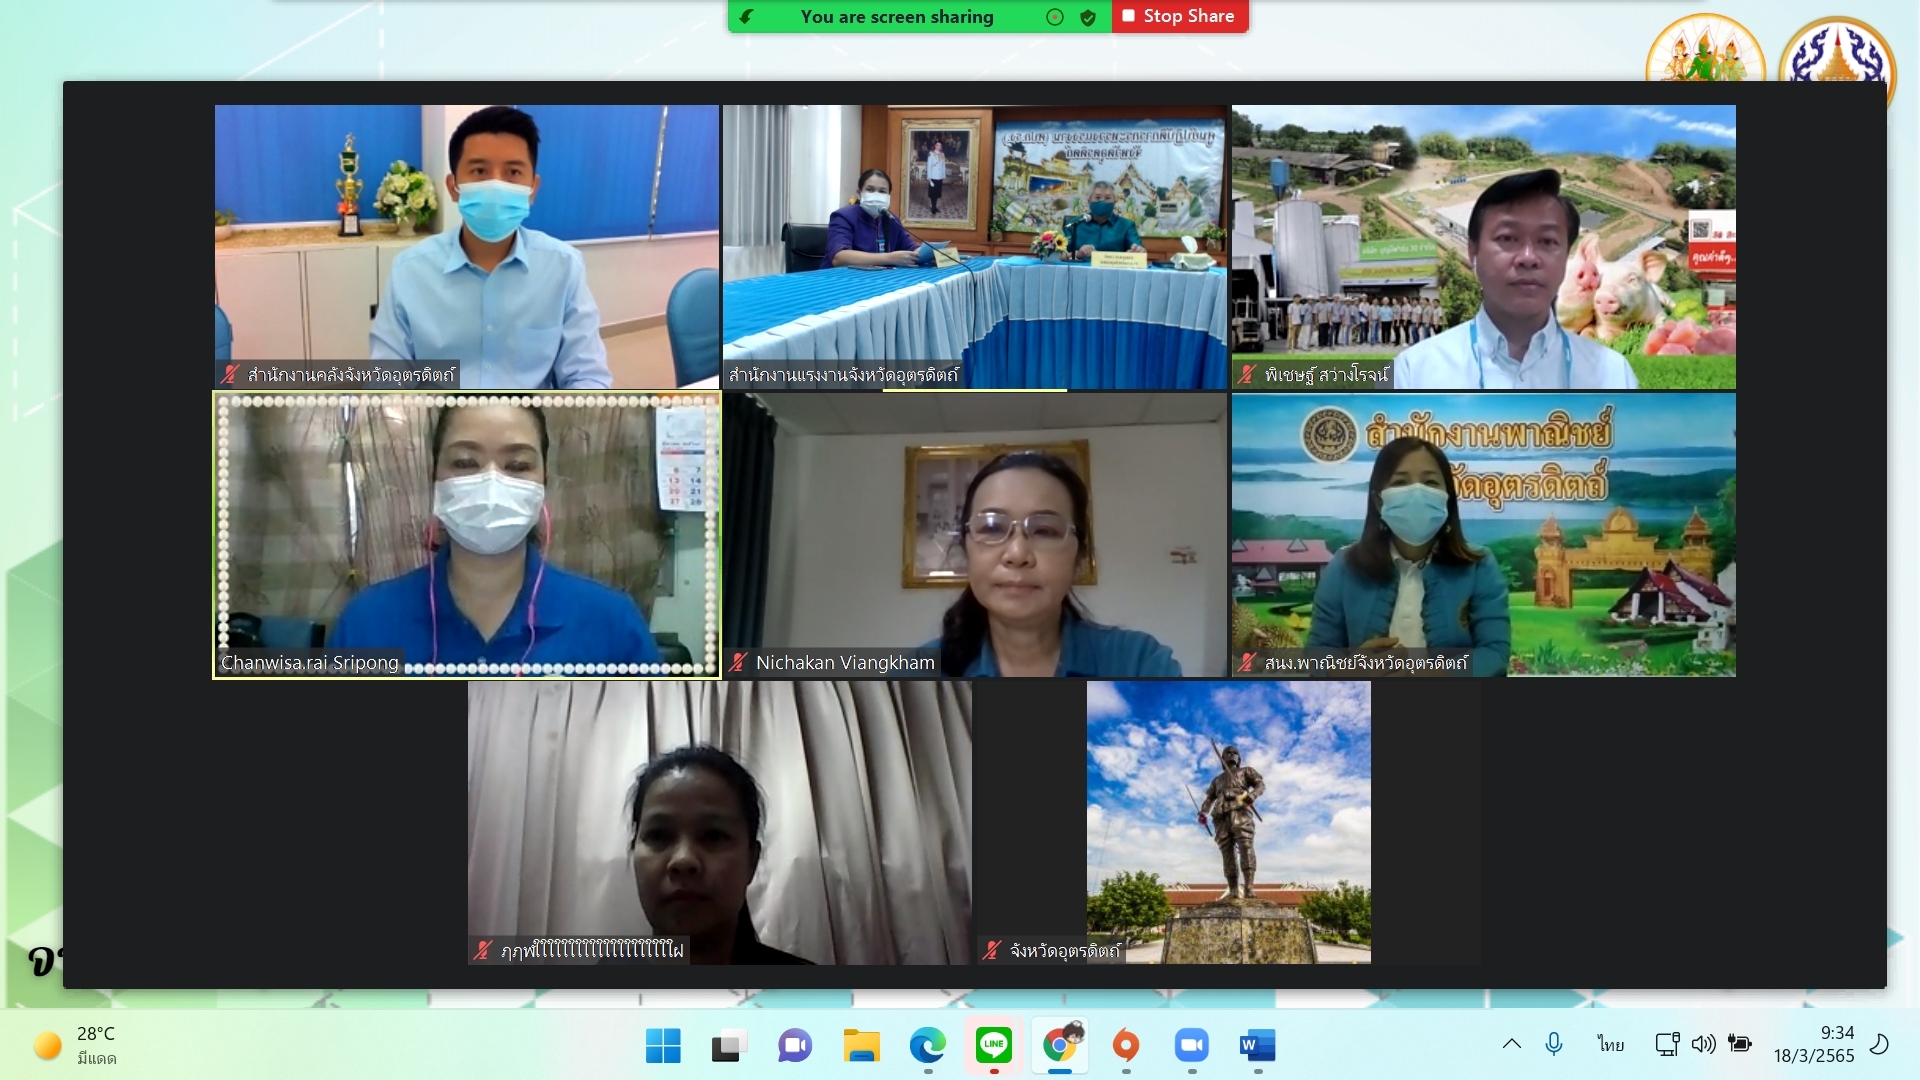Open the LINE app from taskbar
The width and height of the screenshot is (1920, 1080).
[993, 1045]
